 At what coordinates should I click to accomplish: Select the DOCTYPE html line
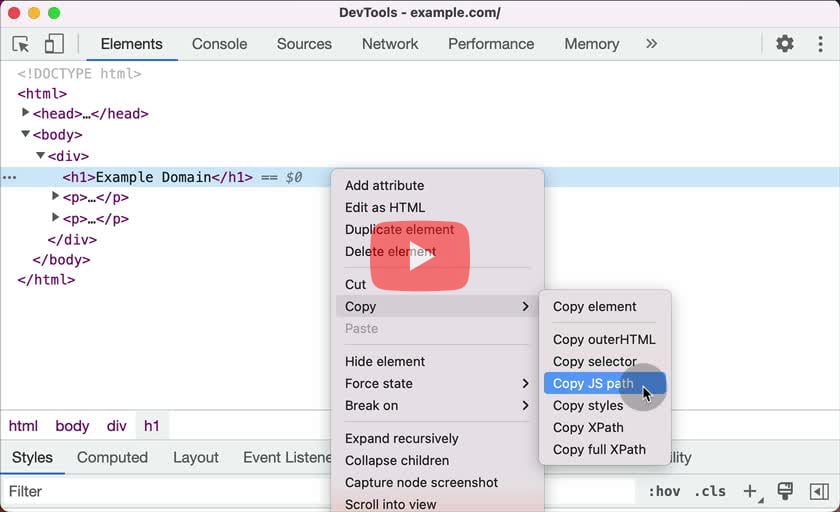tap(79, 73)
